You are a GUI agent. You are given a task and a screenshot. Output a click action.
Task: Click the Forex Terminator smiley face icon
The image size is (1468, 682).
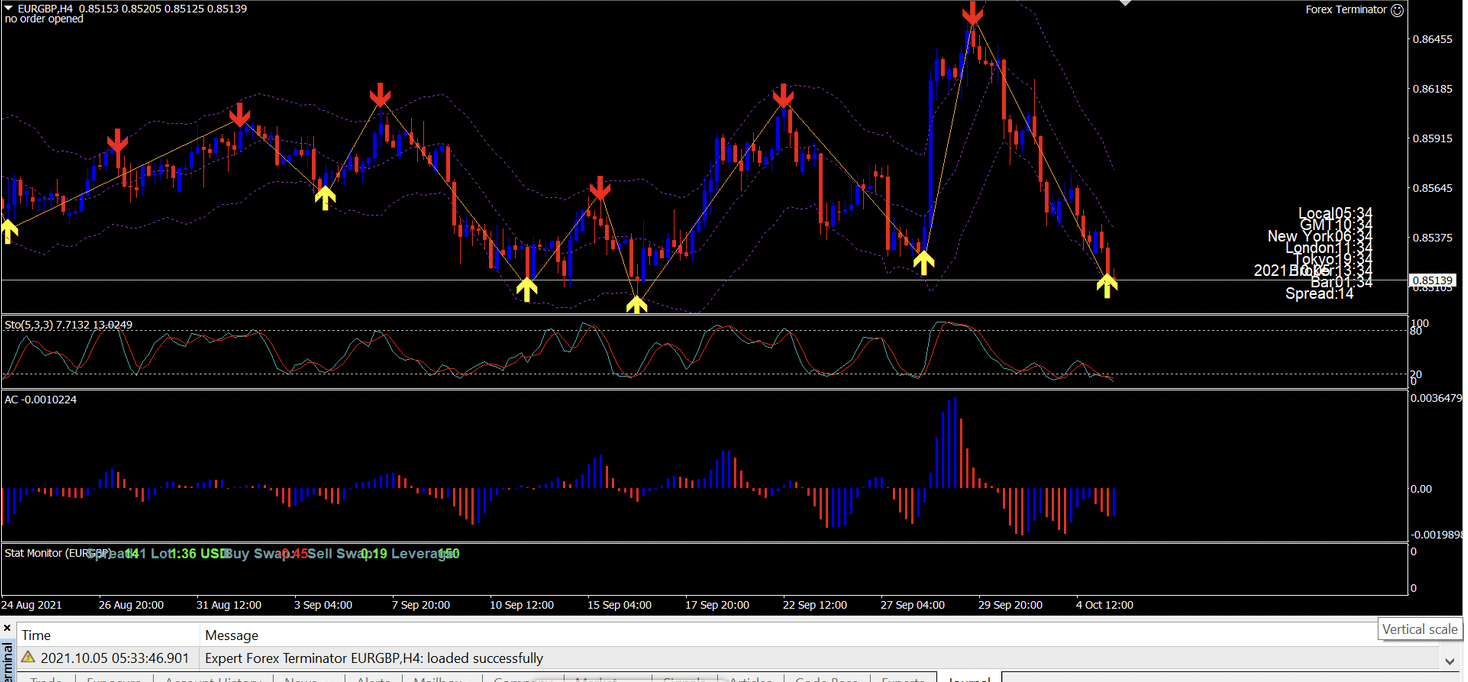click(1397, 10)
